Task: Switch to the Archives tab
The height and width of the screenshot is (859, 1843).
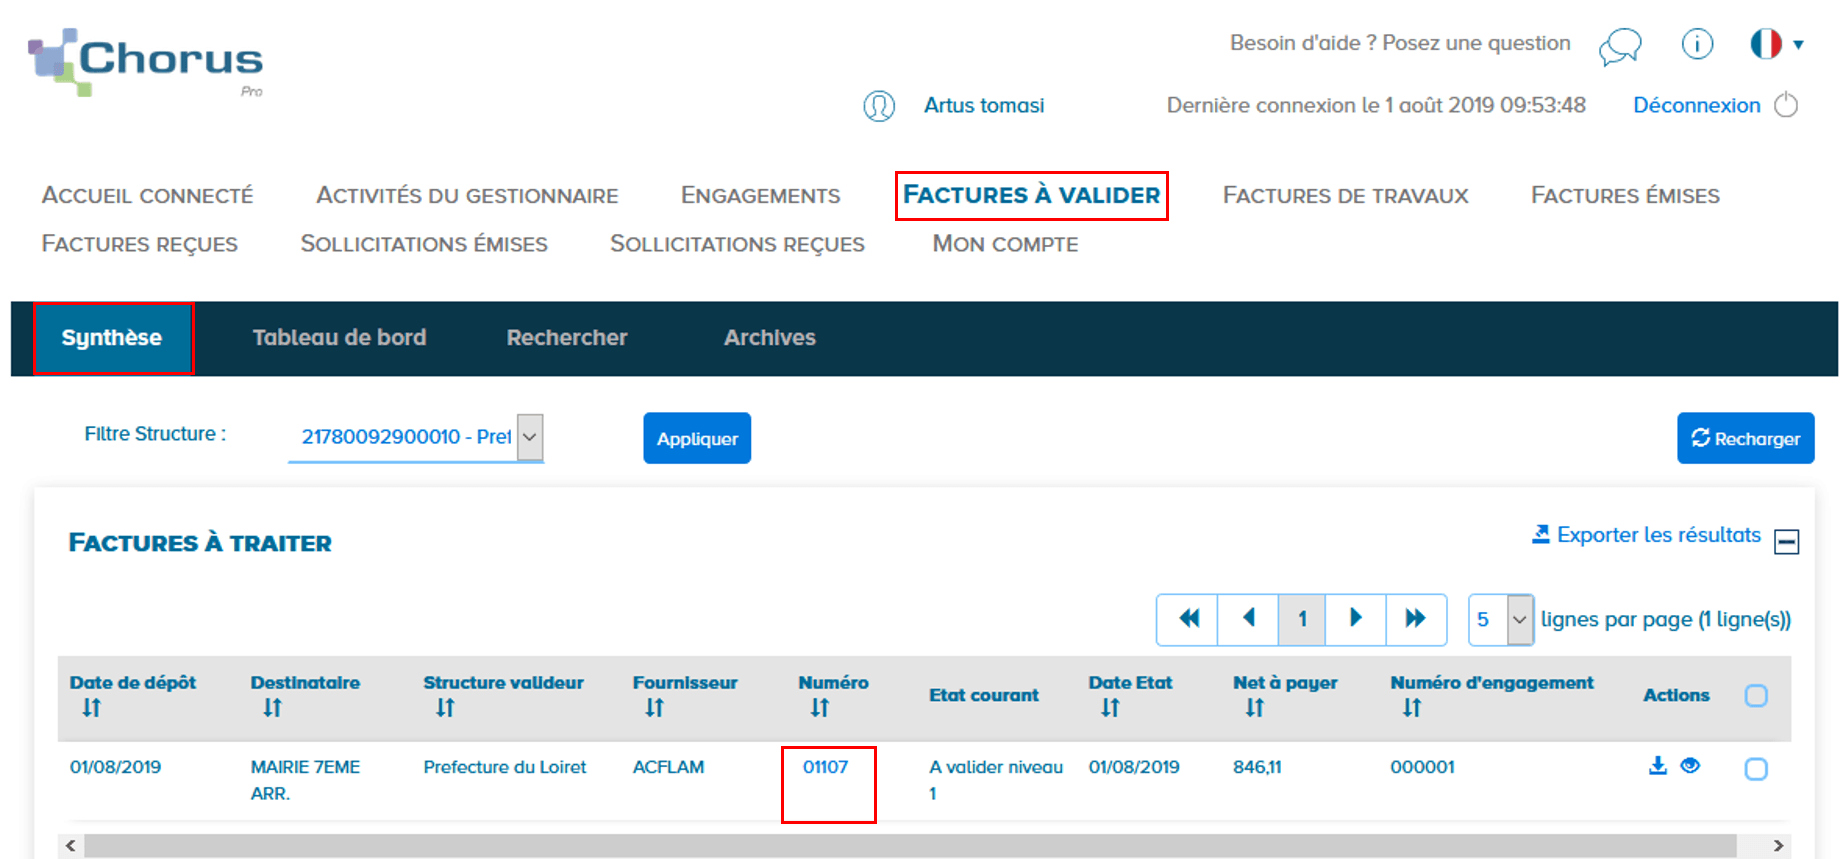Action: (770, 338)
